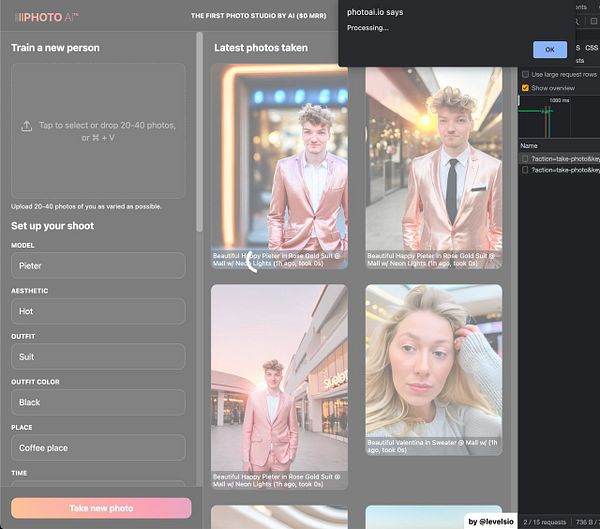This screenshot has width=600, height=529.
Task: Enable the Use large request rows checkbox
Action: coord(525,74)
